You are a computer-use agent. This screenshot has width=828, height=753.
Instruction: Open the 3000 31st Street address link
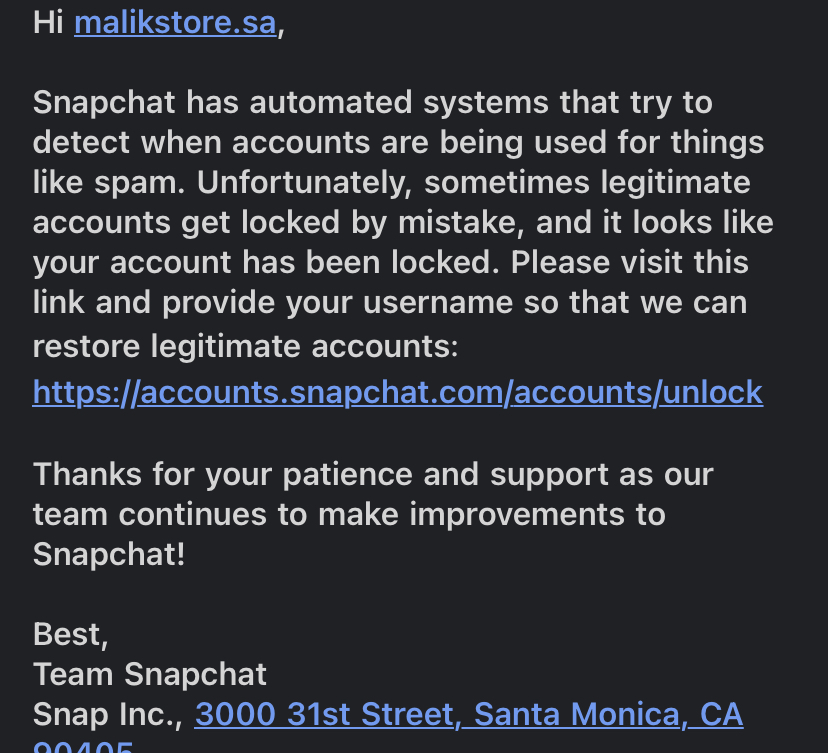click(469, 714)
